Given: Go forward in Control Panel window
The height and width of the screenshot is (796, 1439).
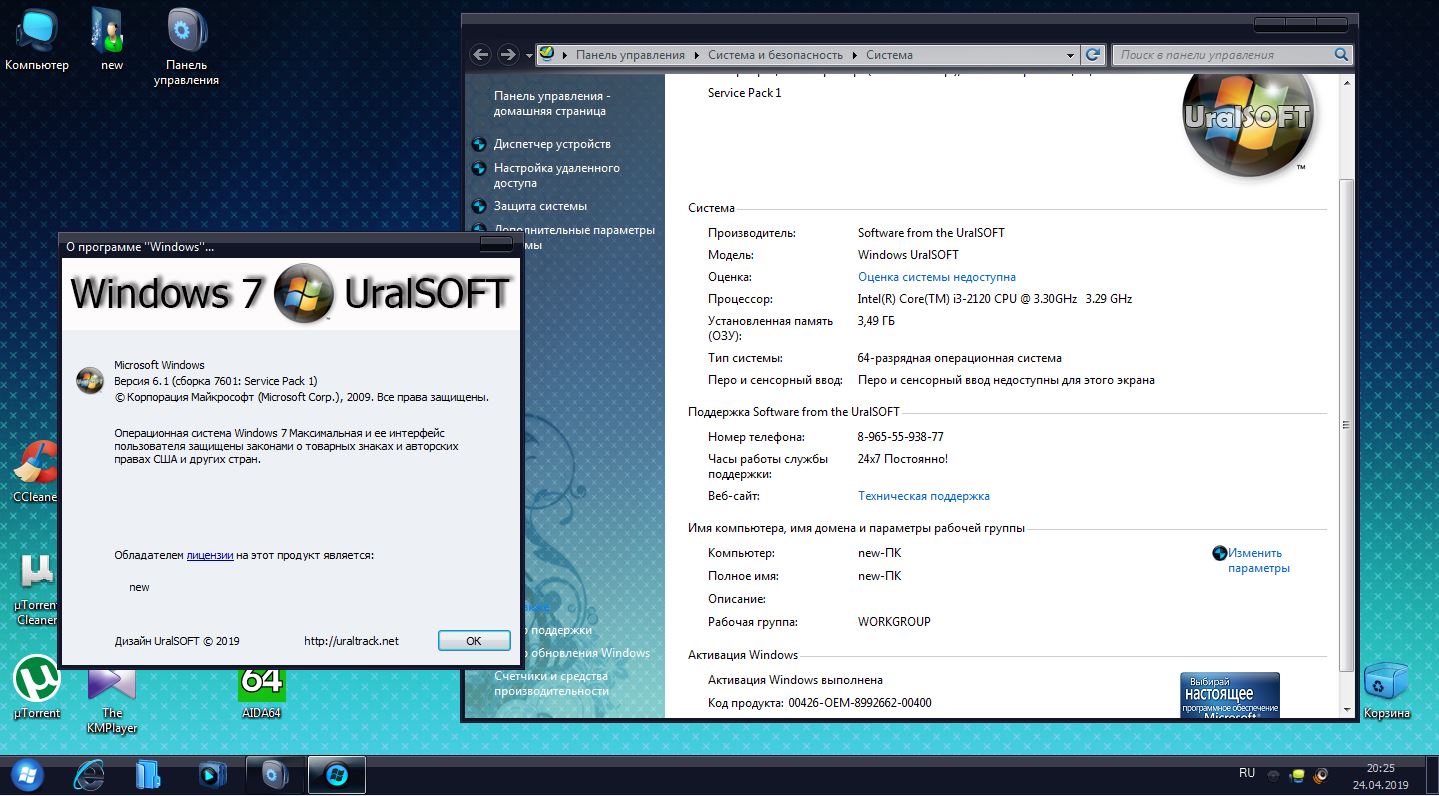Looking at the screenshot, I should point(508,55).
